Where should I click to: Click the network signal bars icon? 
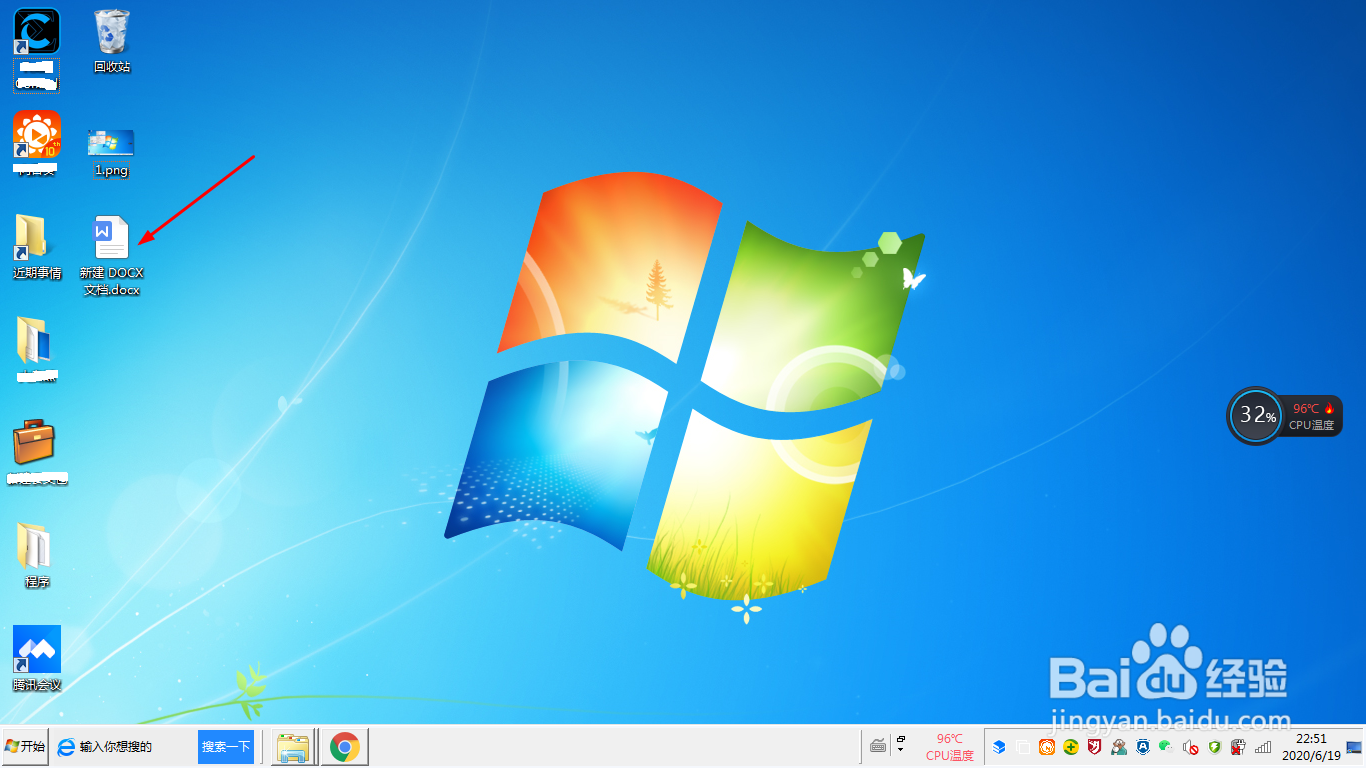coord(1262,747)
